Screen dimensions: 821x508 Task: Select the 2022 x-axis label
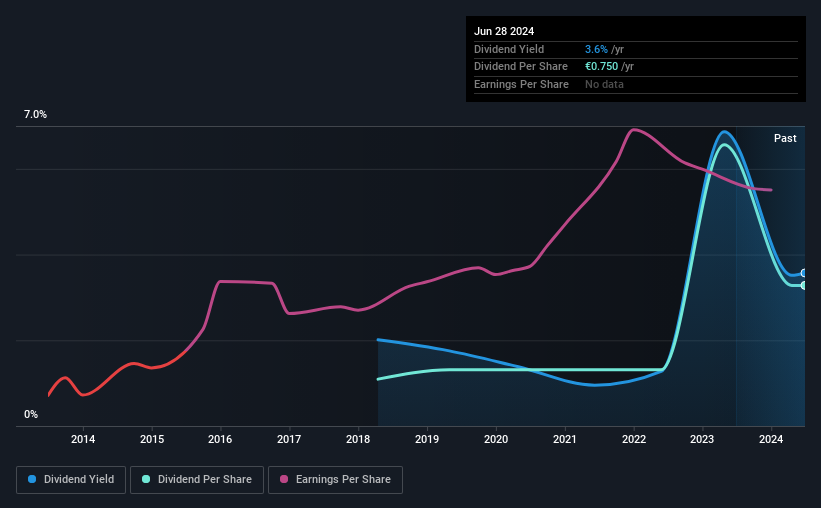[x=634, y=439]
